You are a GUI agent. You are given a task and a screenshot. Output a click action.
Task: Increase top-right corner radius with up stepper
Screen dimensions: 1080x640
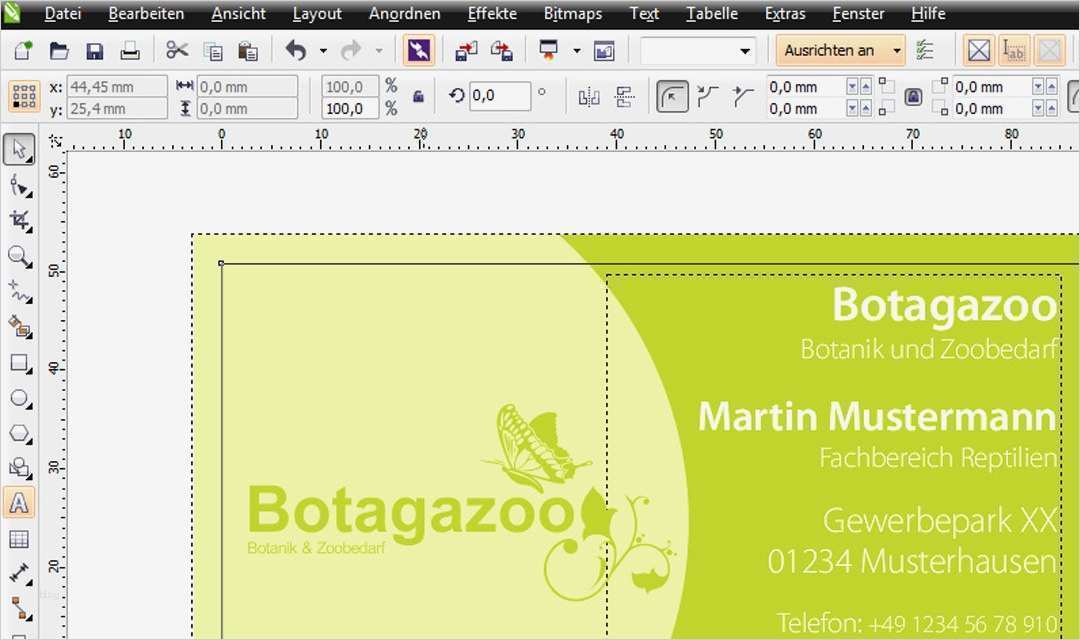[x=1052, y=87]
